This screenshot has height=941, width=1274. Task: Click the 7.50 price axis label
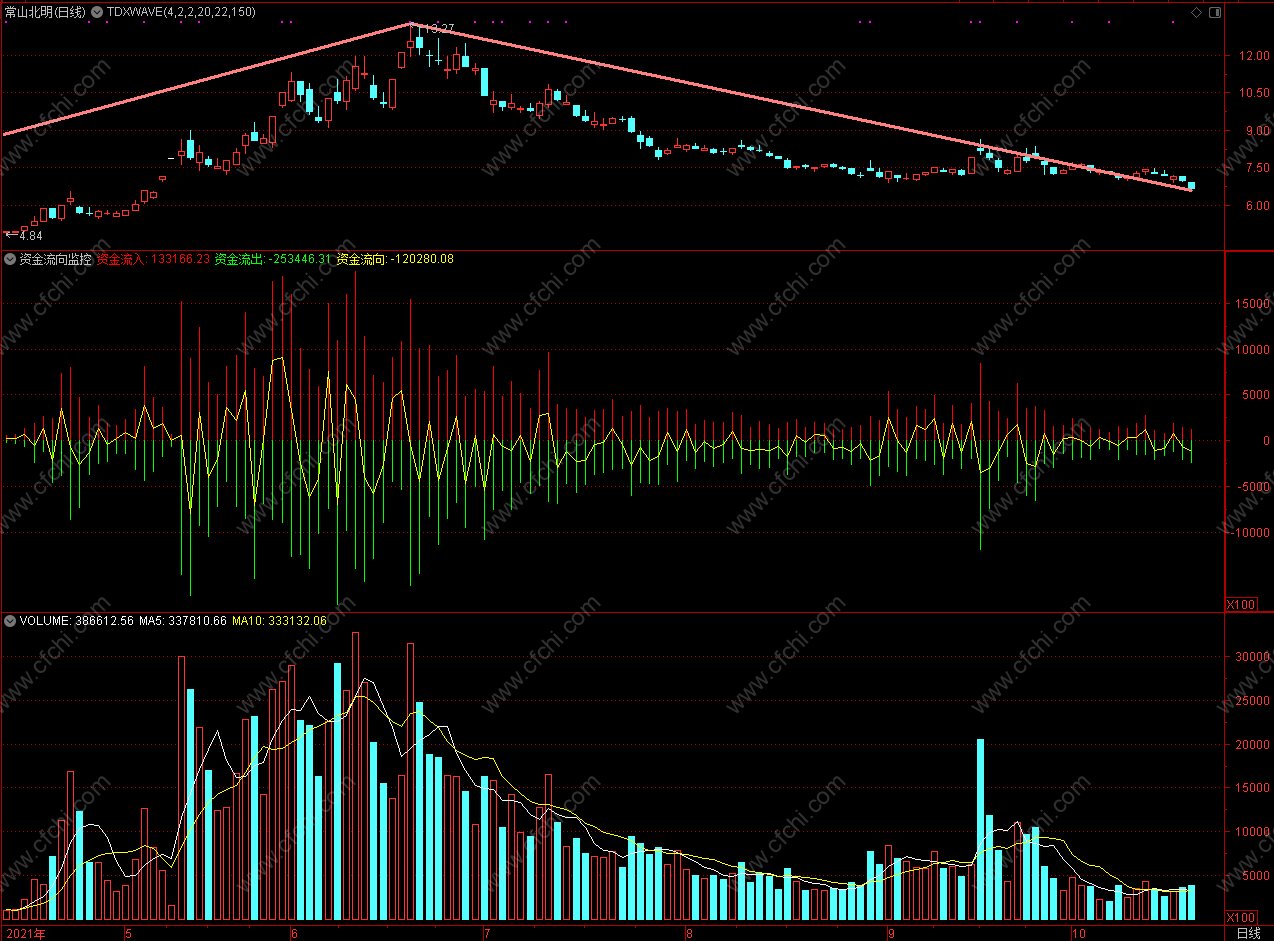point(1256,168)
